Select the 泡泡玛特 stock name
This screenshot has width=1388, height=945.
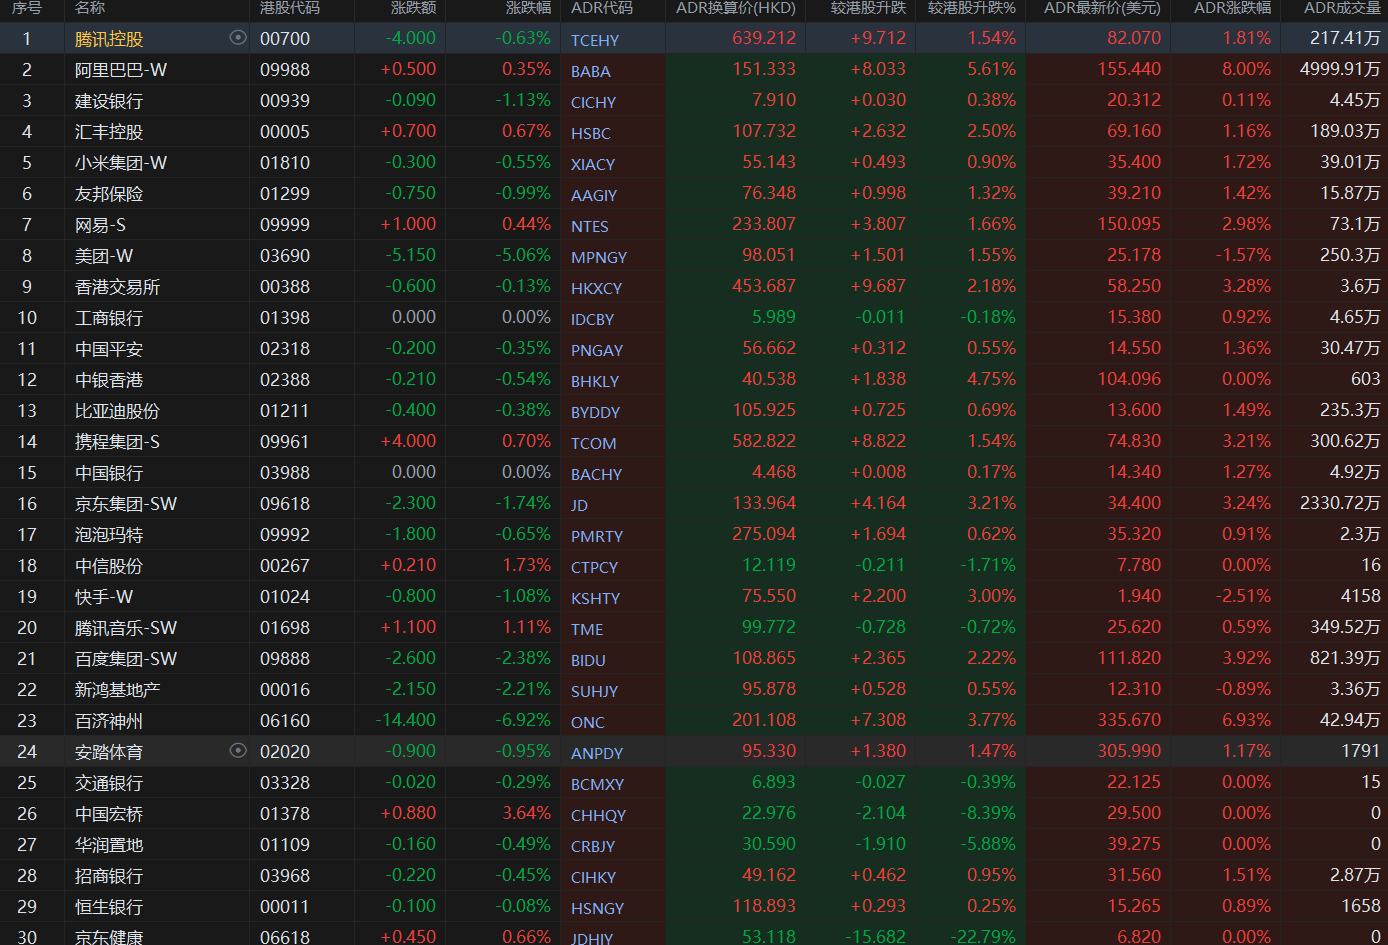pyautogui.click(x=109, y=535)
